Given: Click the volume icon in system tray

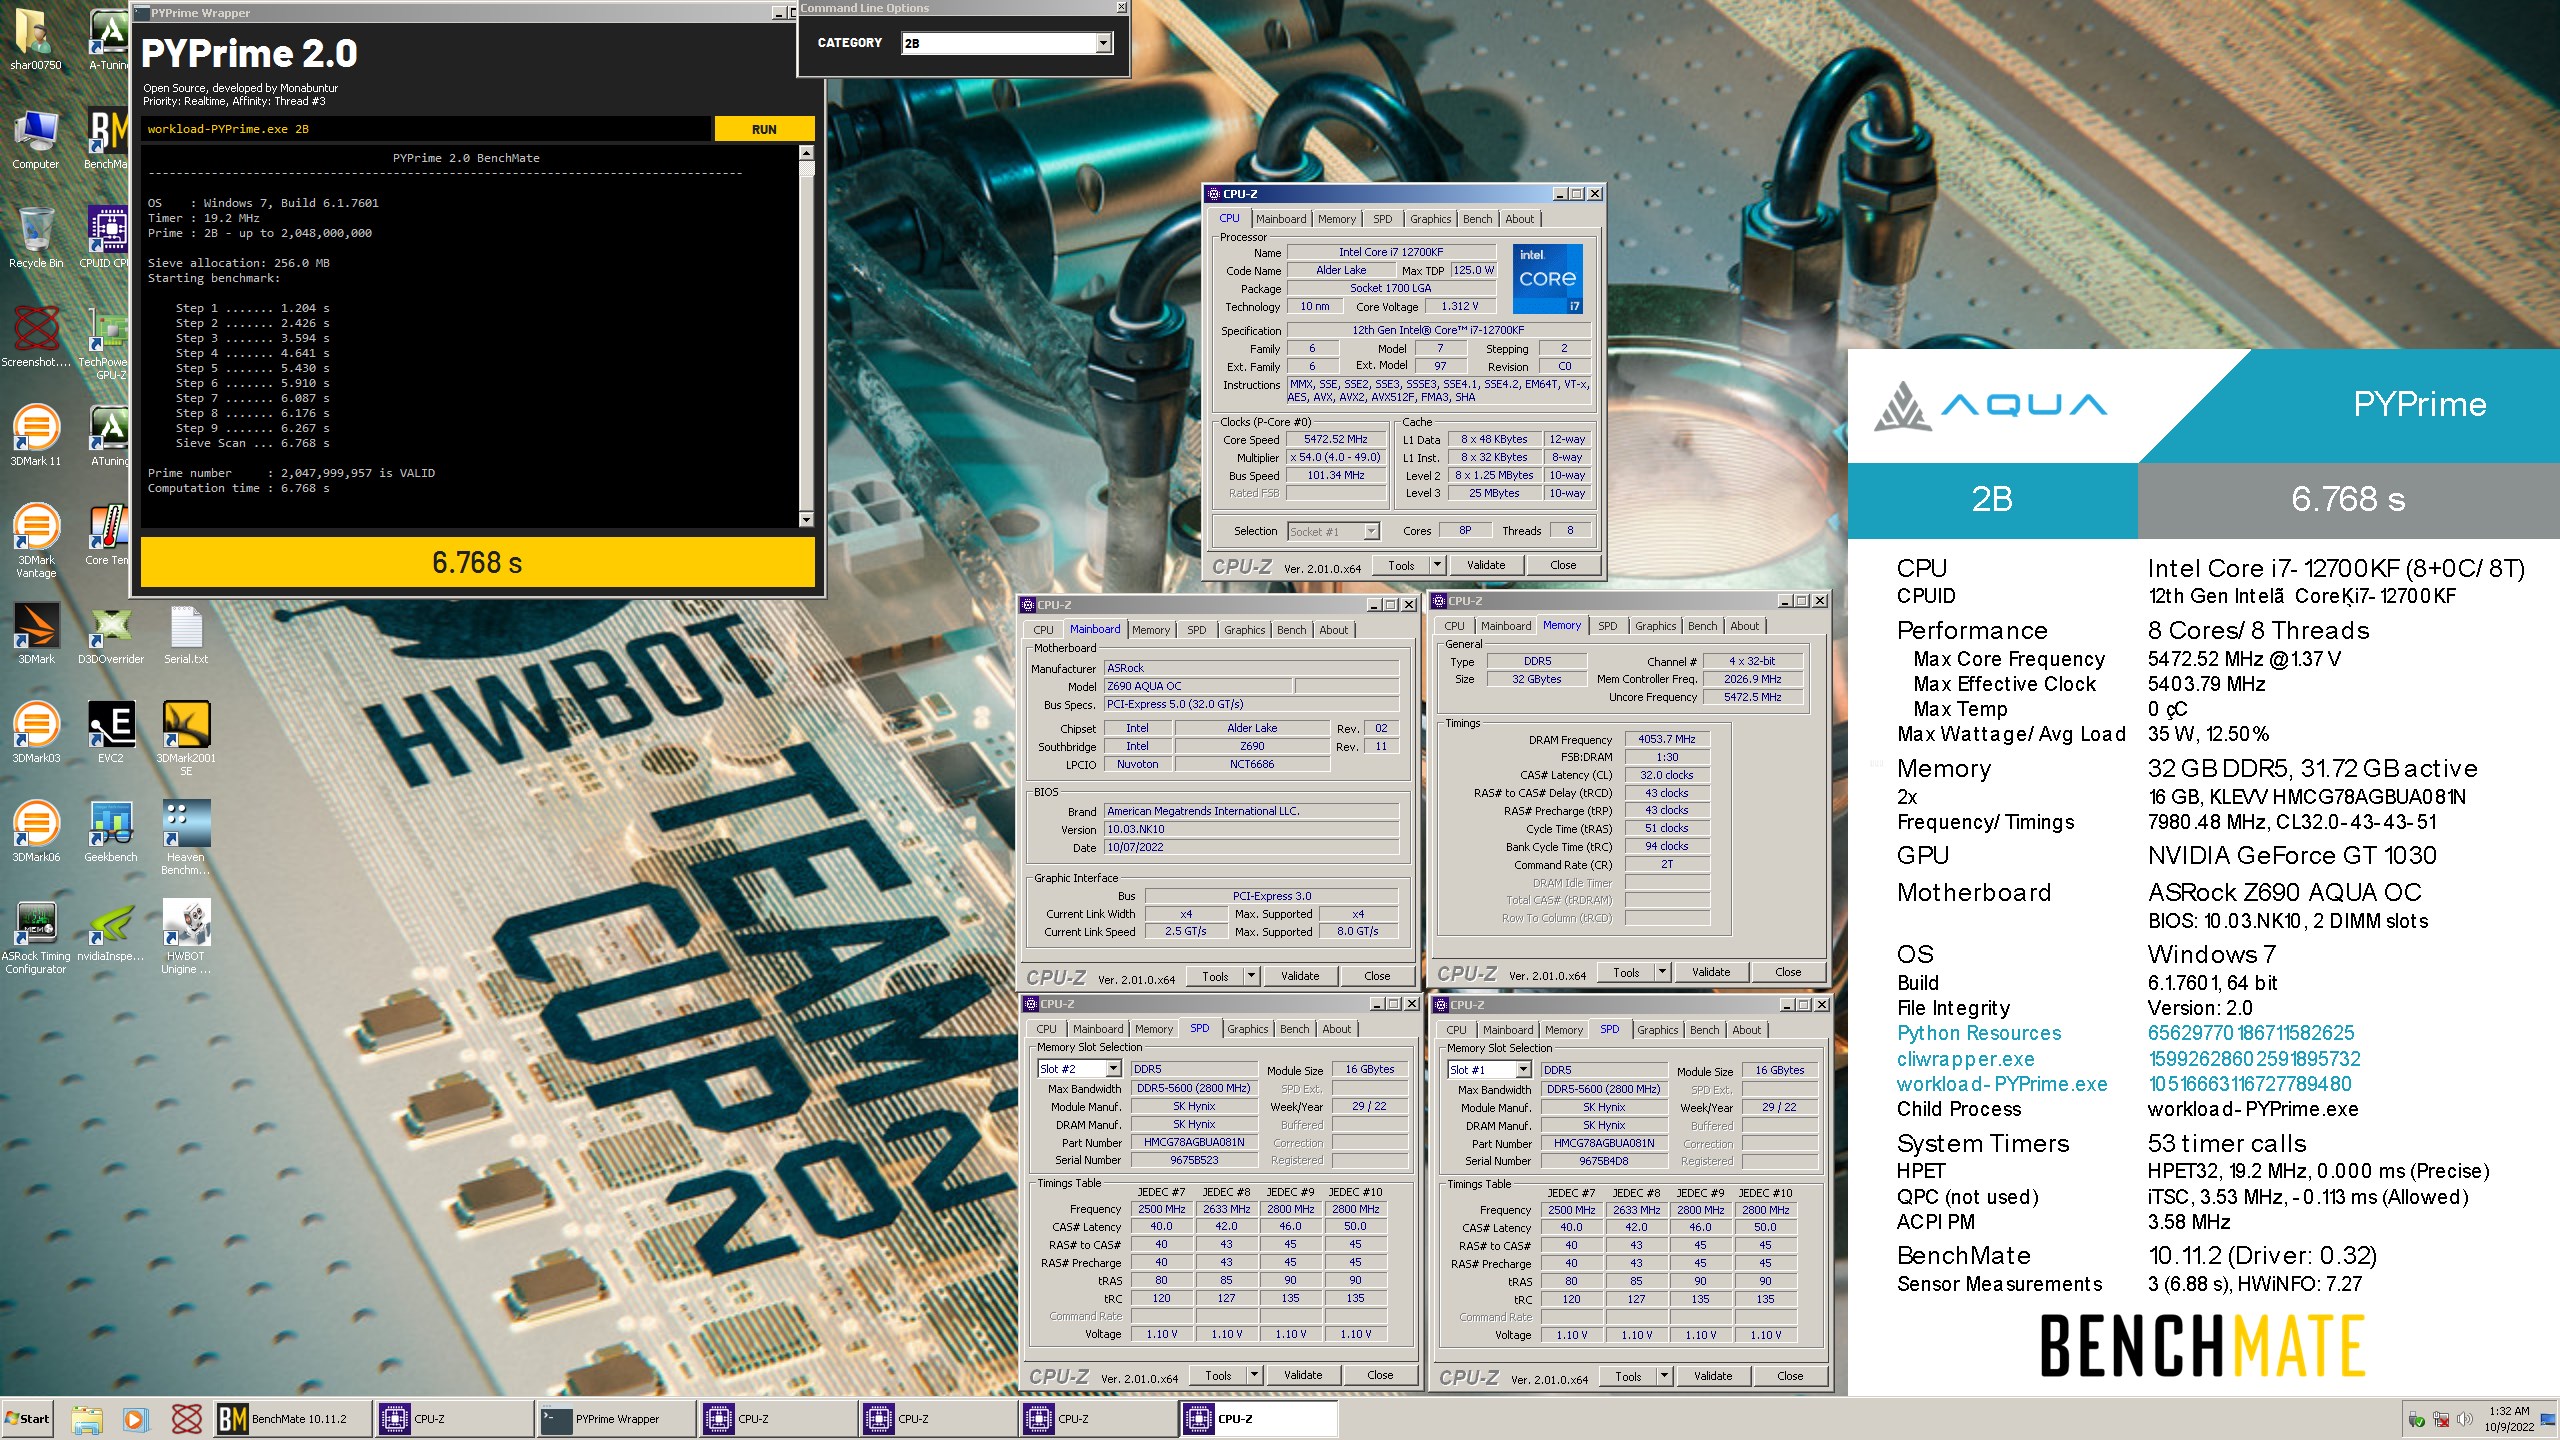Looking at the screenshot, I should (x=2464, y=1420).
